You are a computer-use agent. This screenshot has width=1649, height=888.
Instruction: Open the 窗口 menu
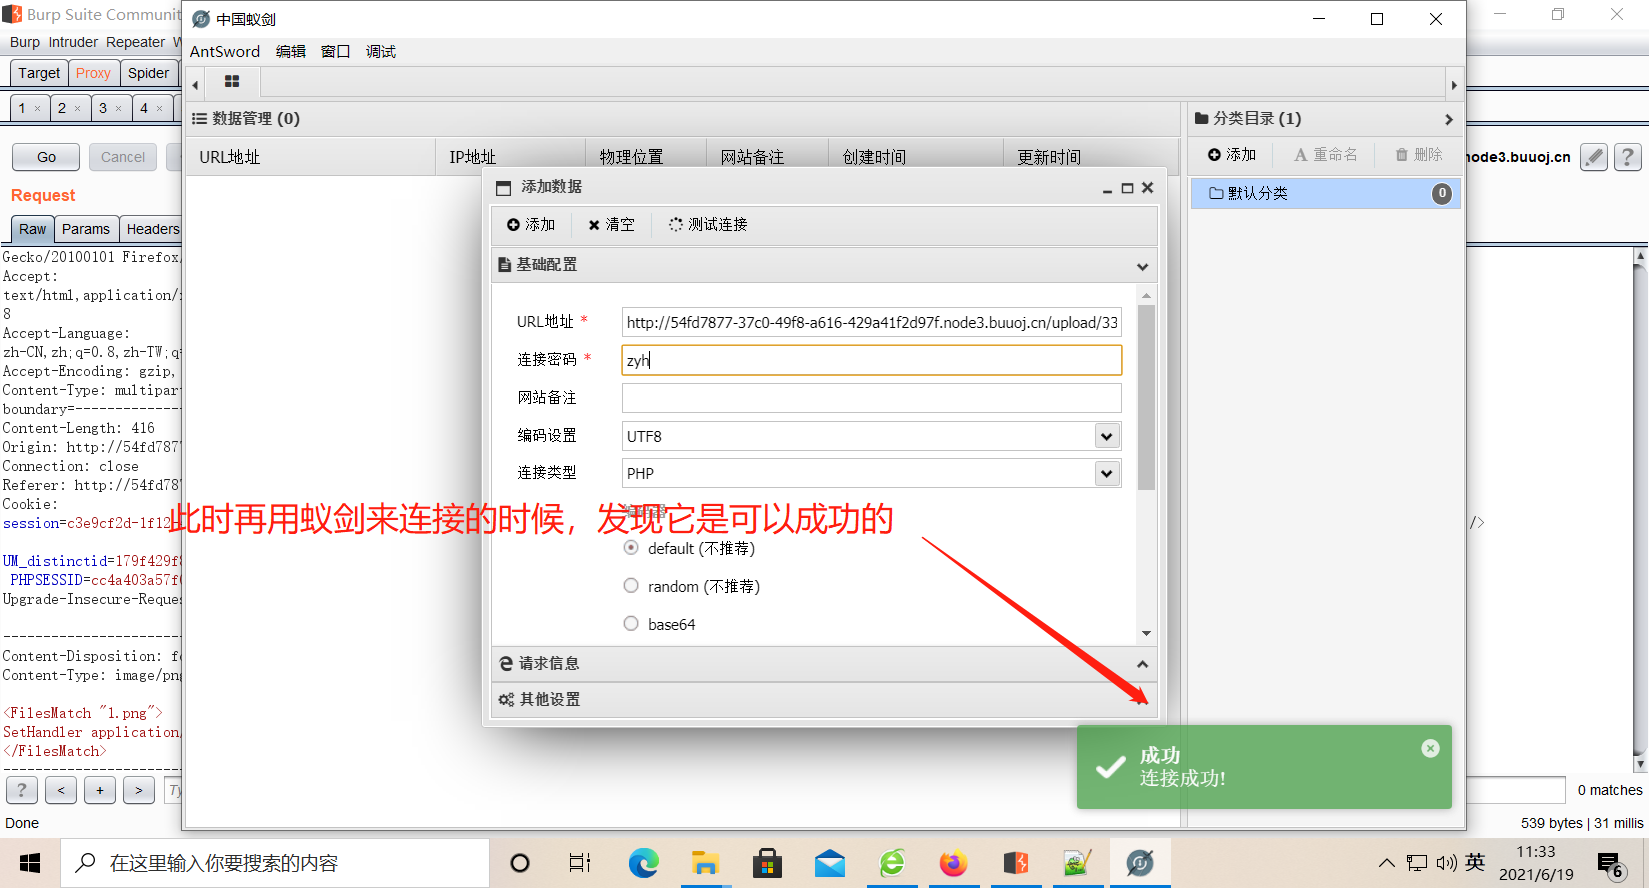(x=335, y=51)
